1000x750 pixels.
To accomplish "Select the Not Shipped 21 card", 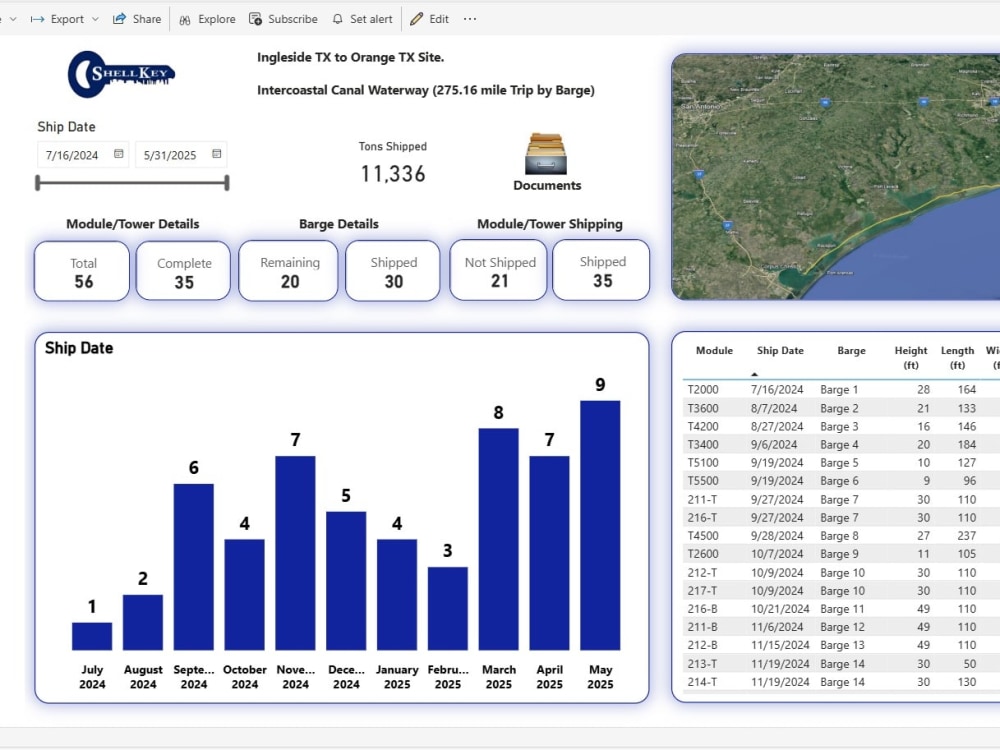I will (499, 270).
